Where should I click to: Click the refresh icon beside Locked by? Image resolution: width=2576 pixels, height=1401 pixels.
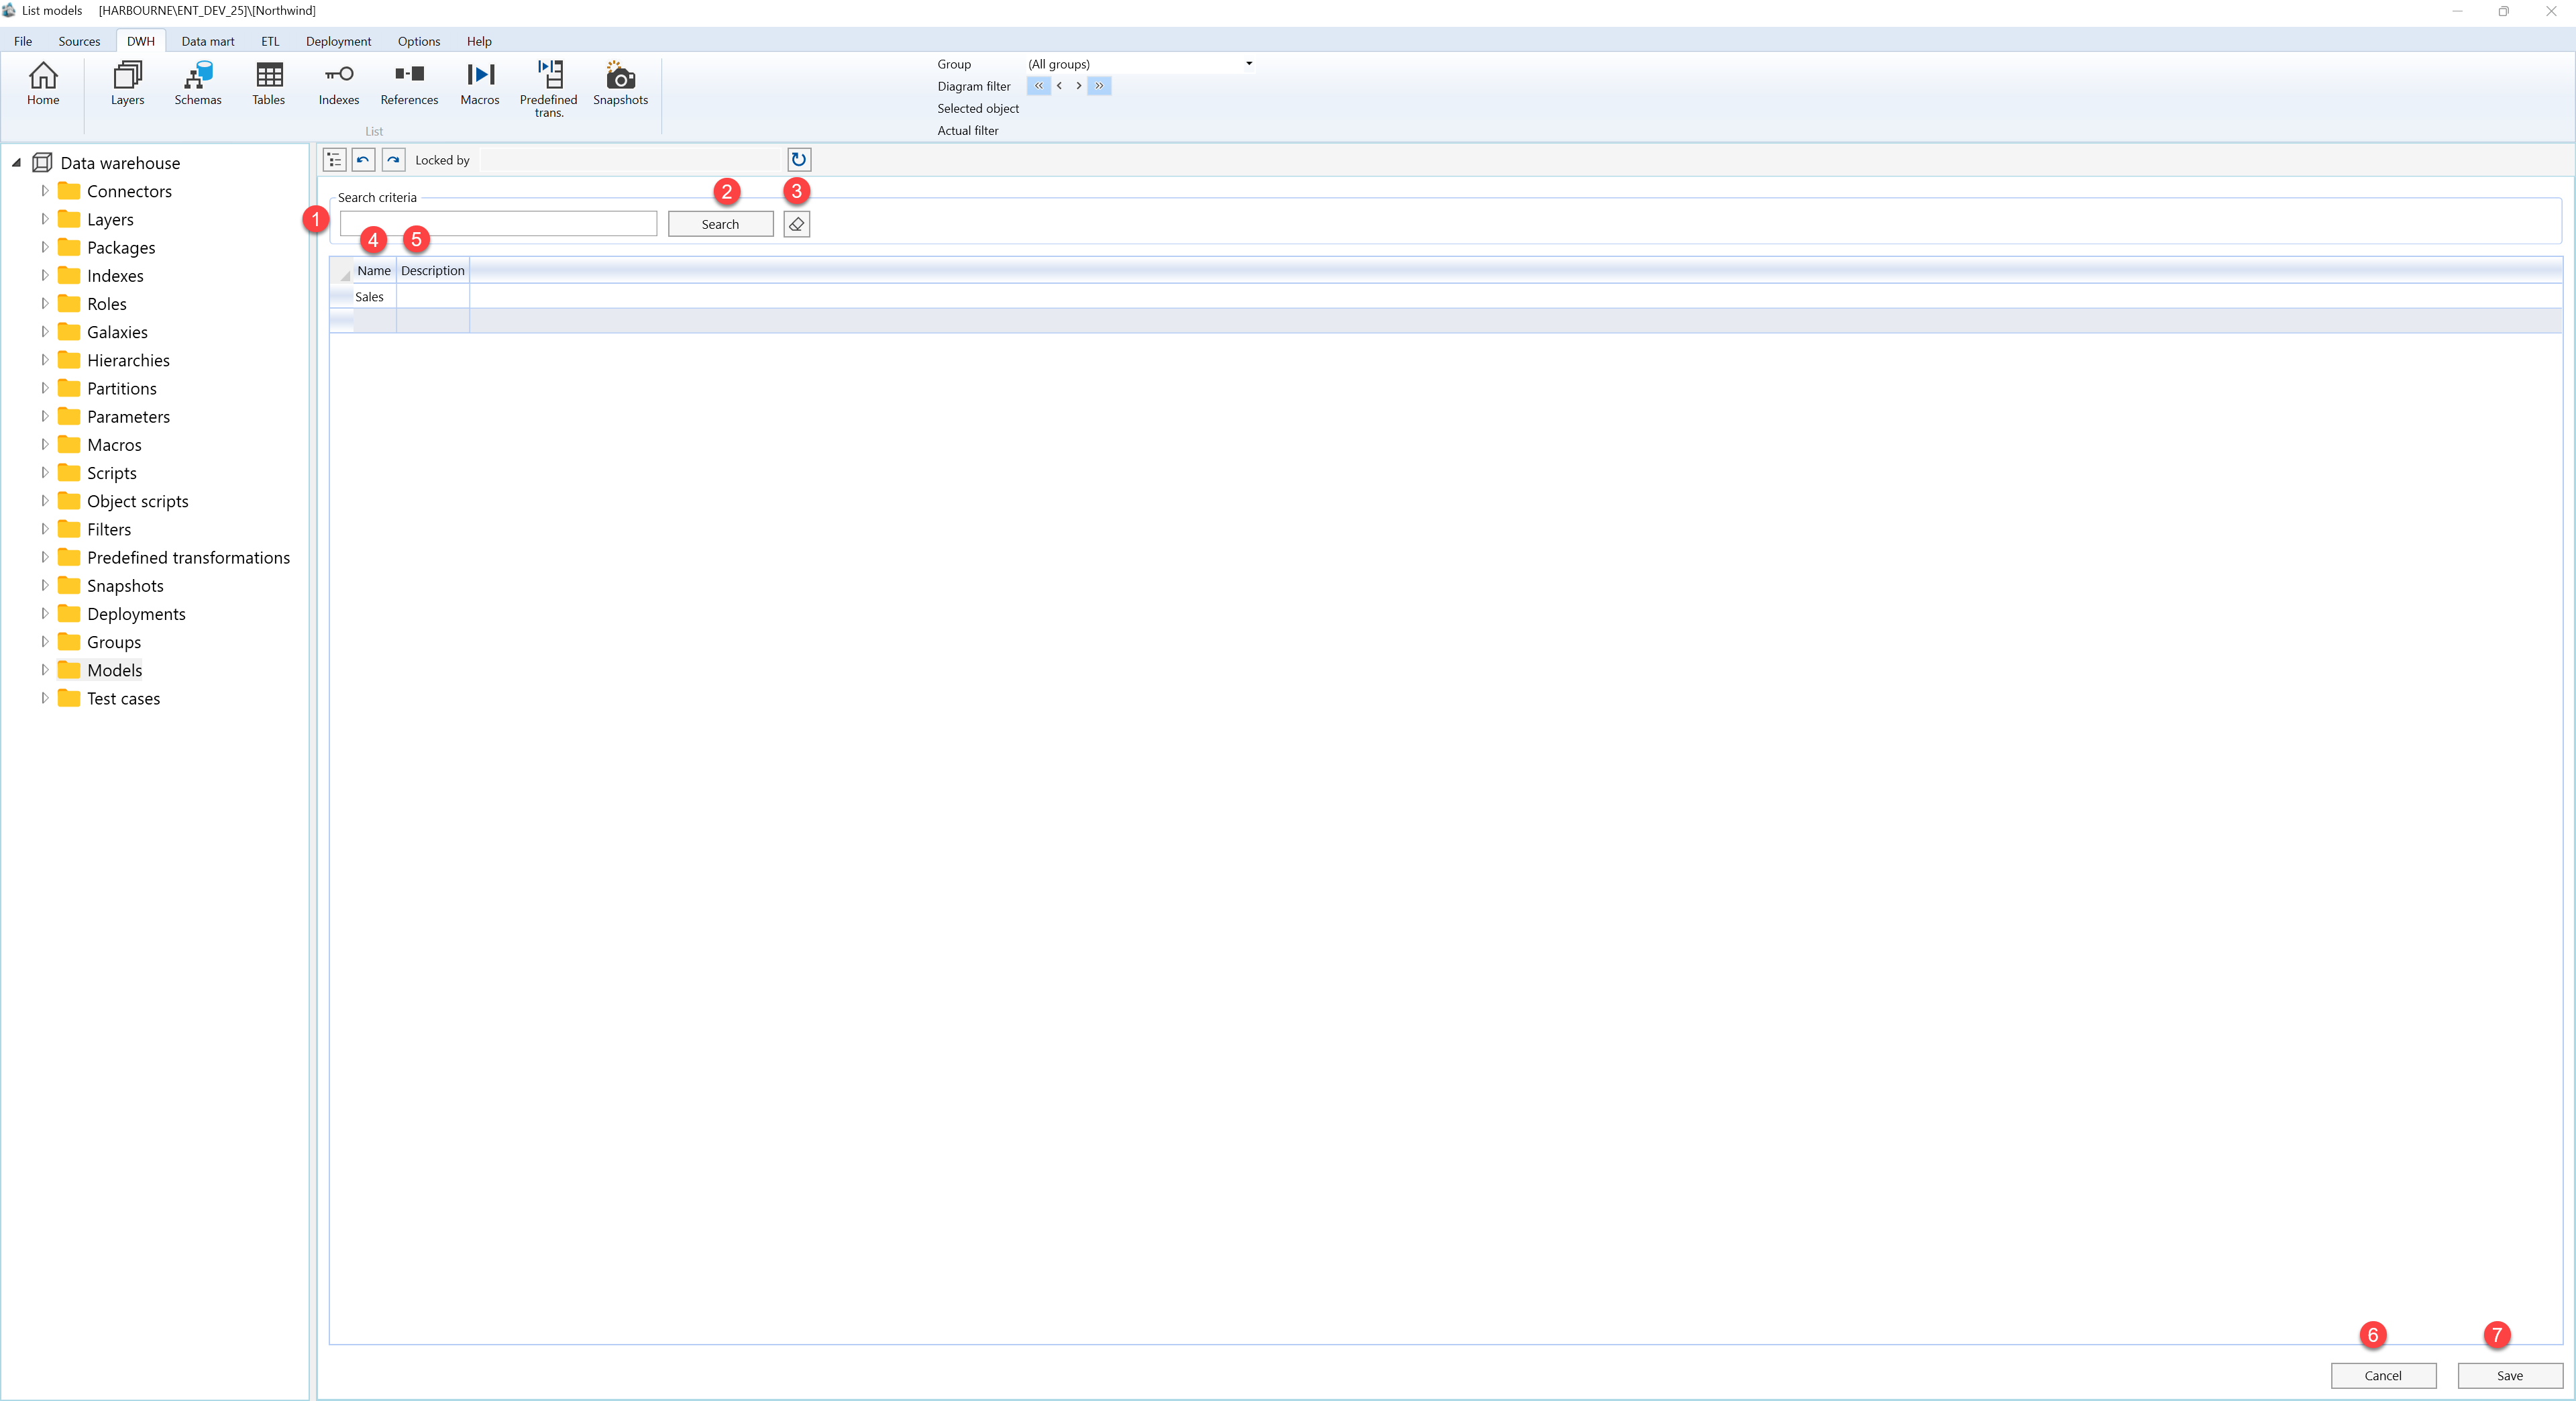click(x=798, y=159)
